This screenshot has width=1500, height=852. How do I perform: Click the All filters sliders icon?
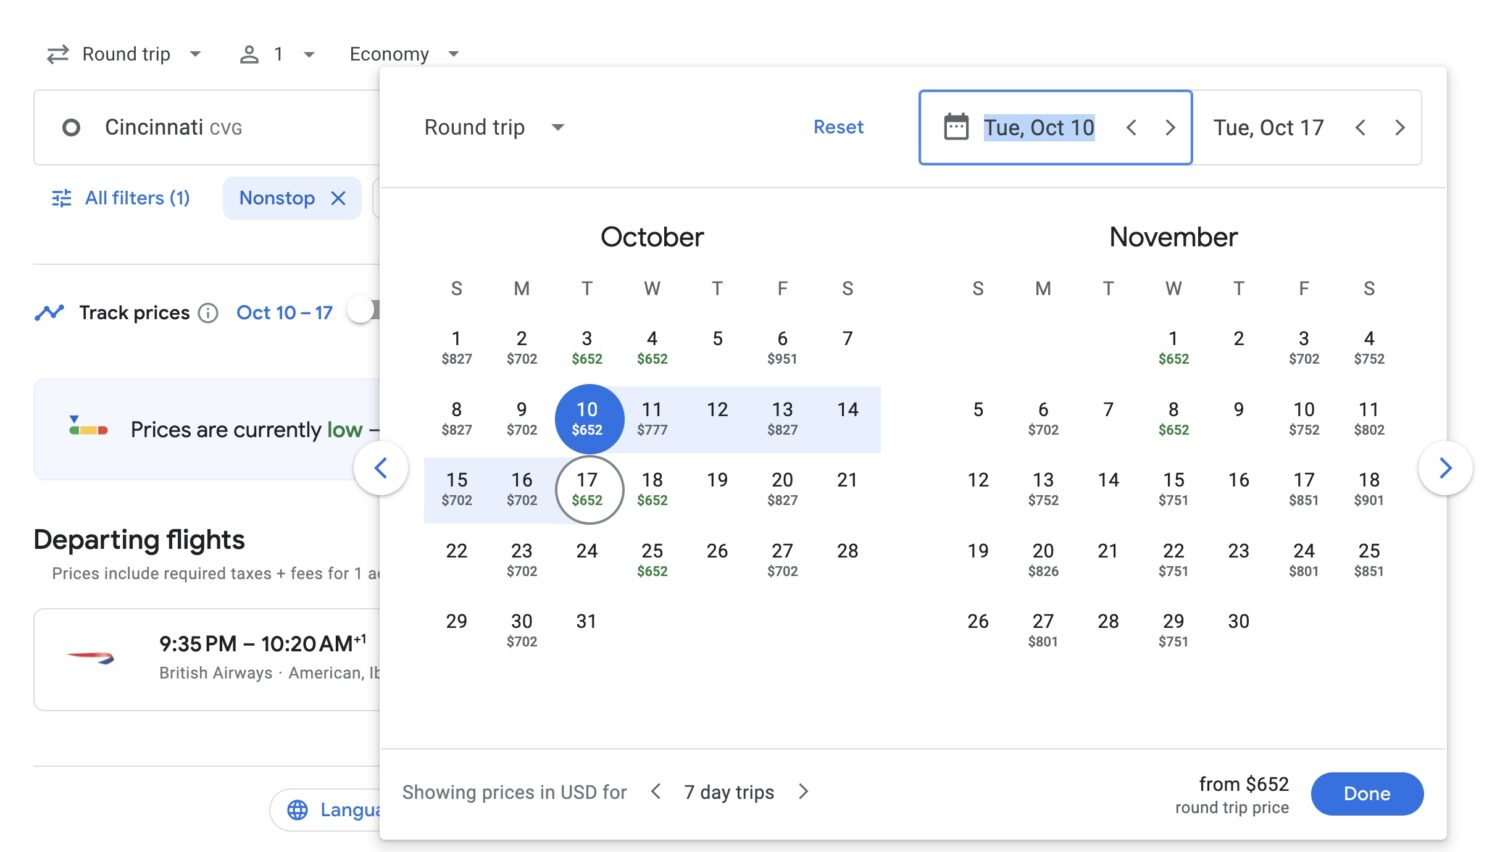pyautogui.click(x=61, y=197)
